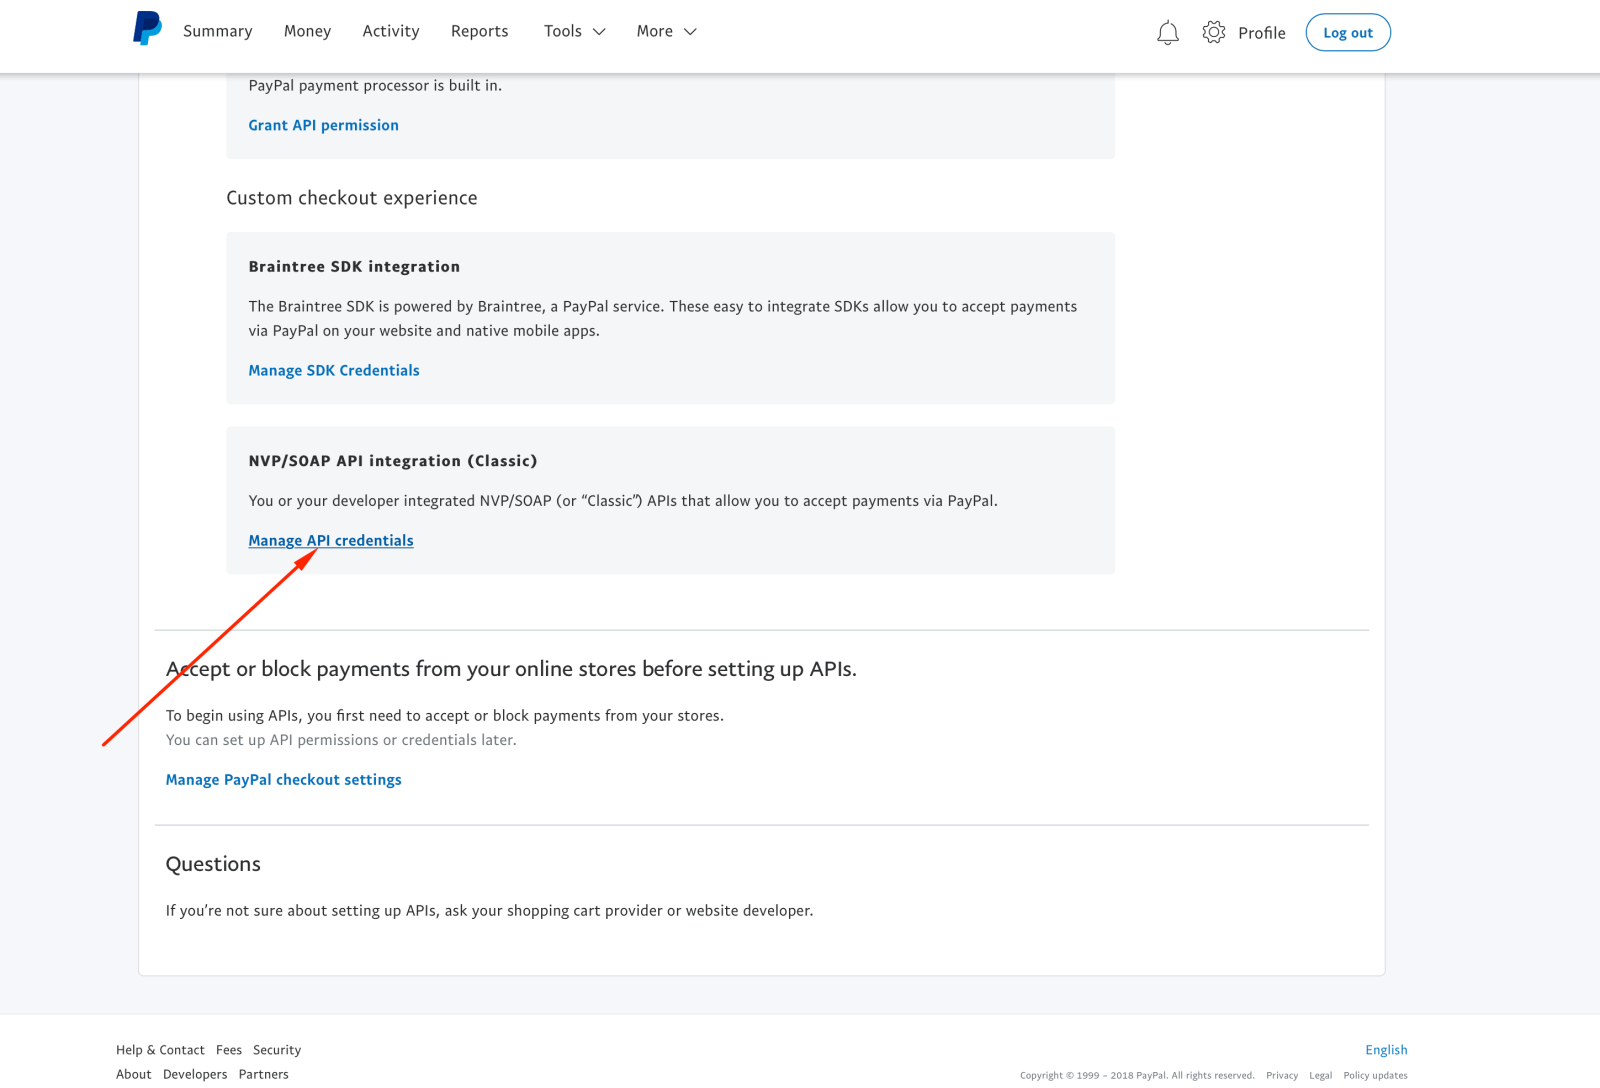Expand the More dropdown chevron
This screenshot has height=1088, width=1600.
point(690,32)
